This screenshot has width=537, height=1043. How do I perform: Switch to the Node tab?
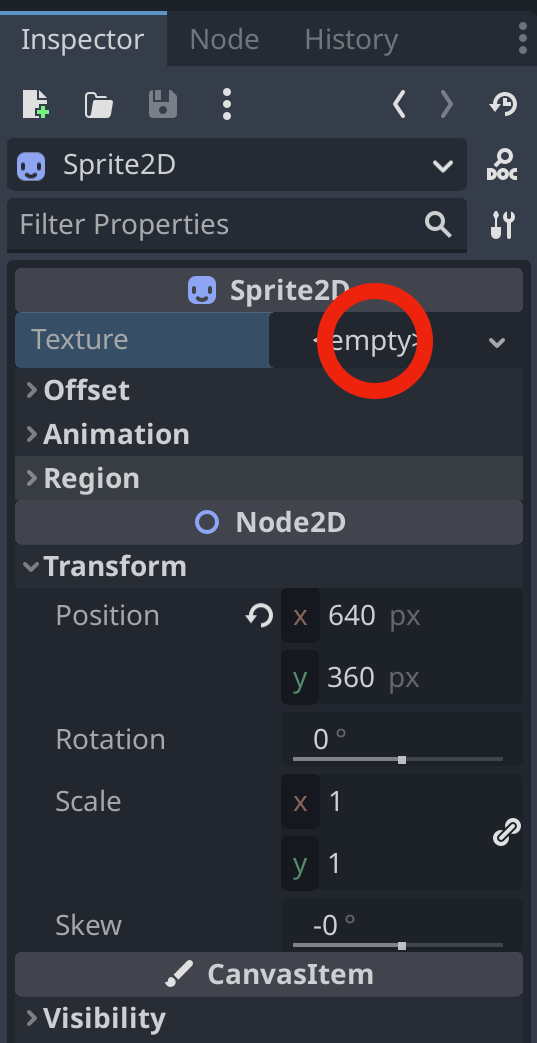pos(224,40)
